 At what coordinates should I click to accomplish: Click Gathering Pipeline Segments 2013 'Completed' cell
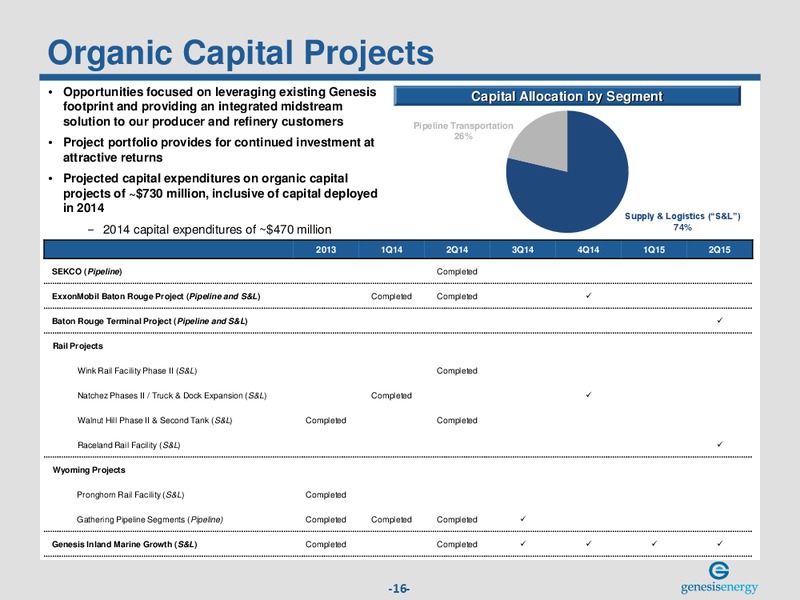pyautogui.click(x=326, y=519)
